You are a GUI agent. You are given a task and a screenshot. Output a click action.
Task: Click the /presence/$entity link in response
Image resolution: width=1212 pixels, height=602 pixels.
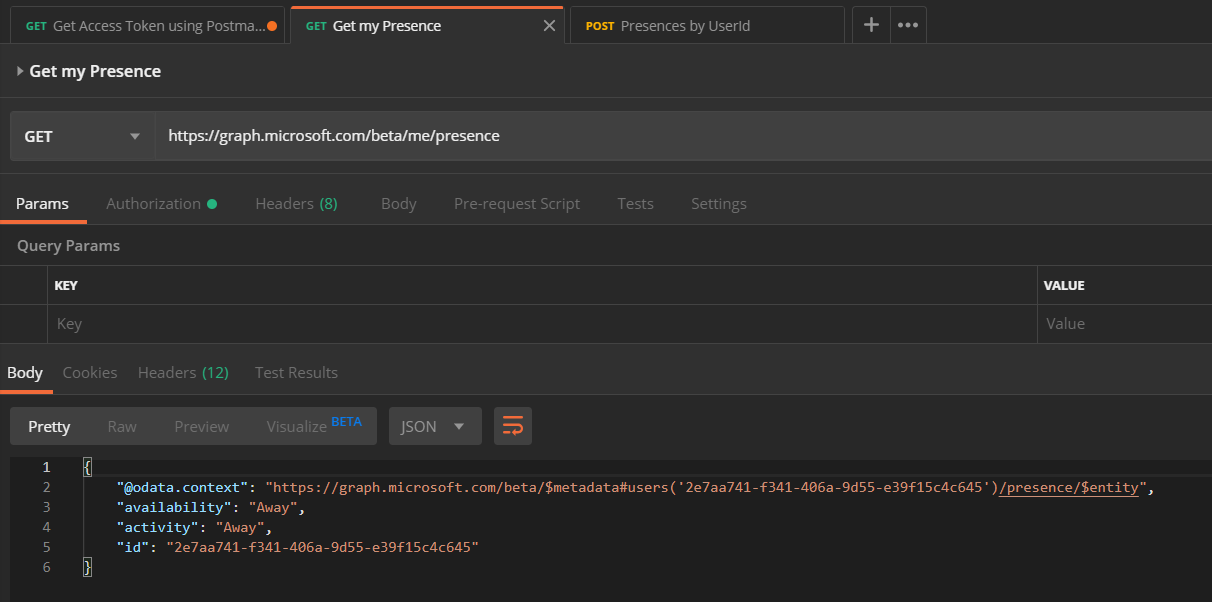(1069, 488)
